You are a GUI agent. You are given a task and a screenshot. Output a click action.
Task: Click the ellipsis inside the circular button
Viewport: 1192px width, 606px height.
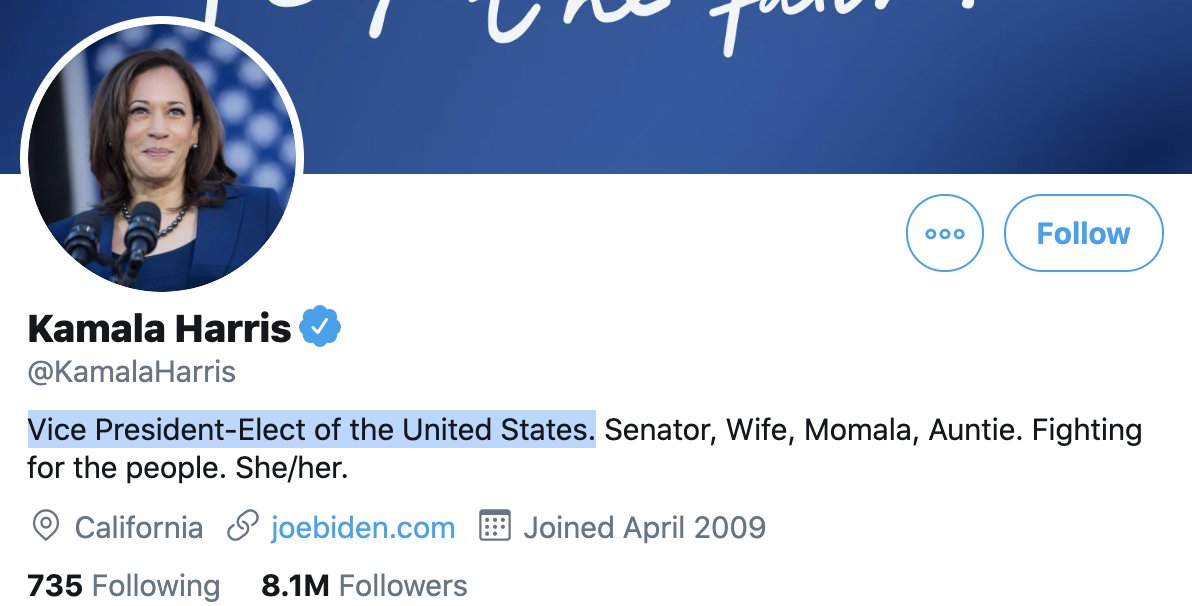click(944, 232)
